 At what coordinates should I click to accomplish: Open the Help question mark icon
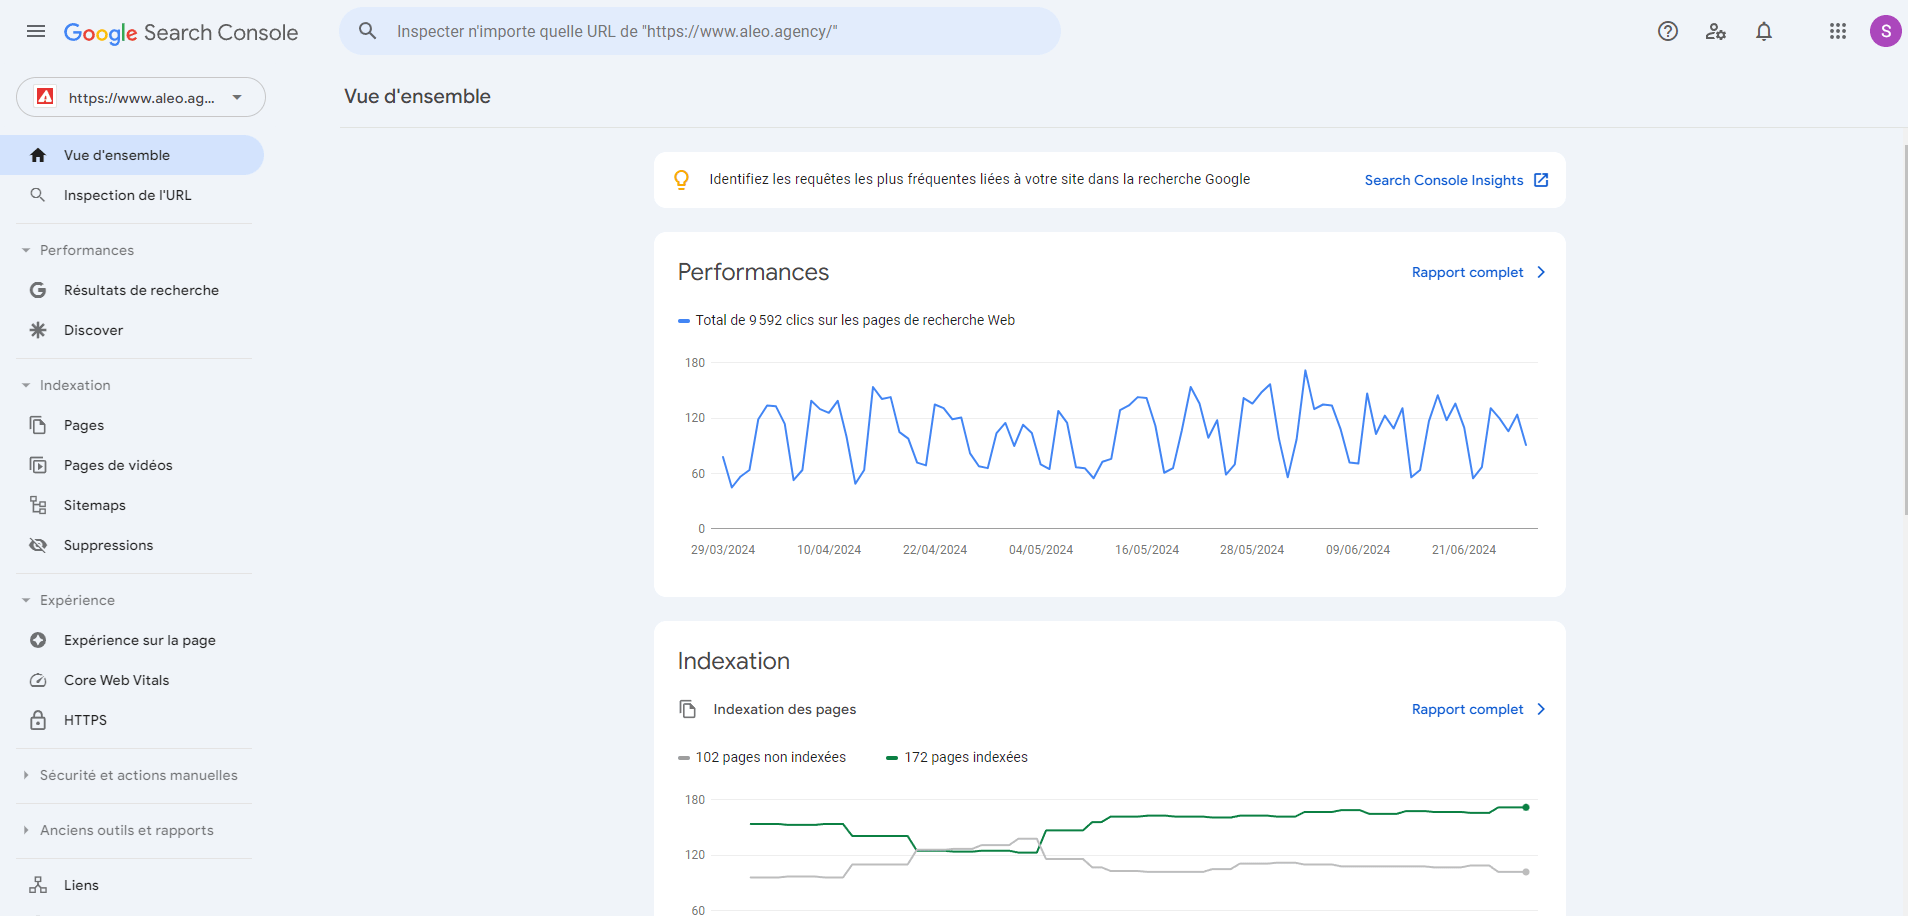(x=1668, y=31)
